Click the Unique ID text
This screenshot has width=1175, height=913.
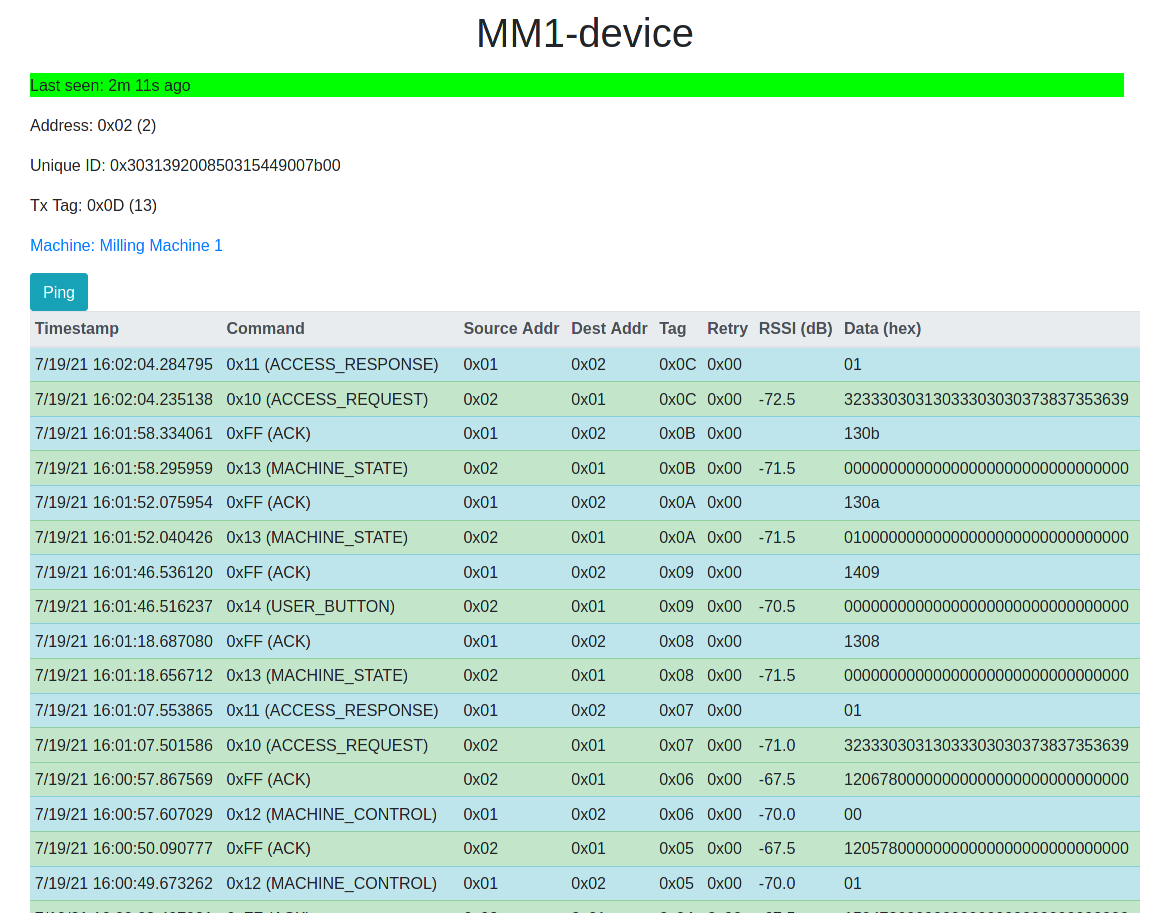(x=185, y=165)
